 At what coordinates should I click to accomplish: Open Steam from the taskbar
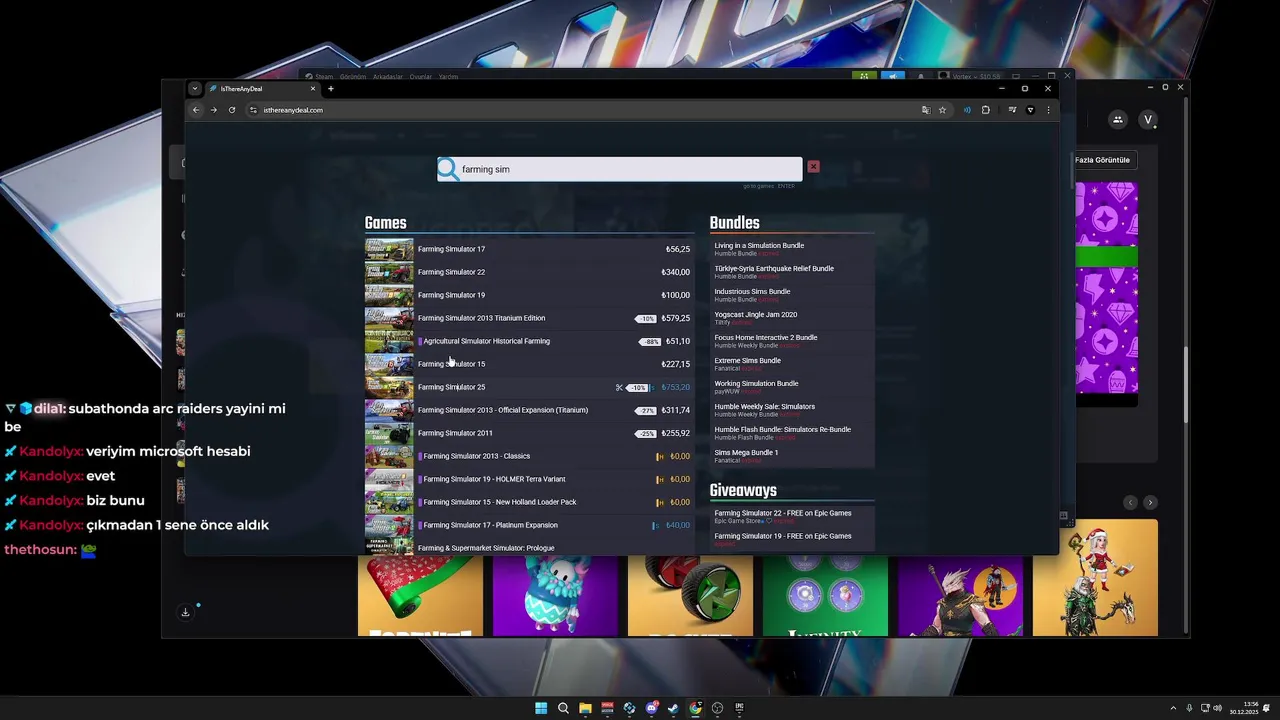pos(673,708)
